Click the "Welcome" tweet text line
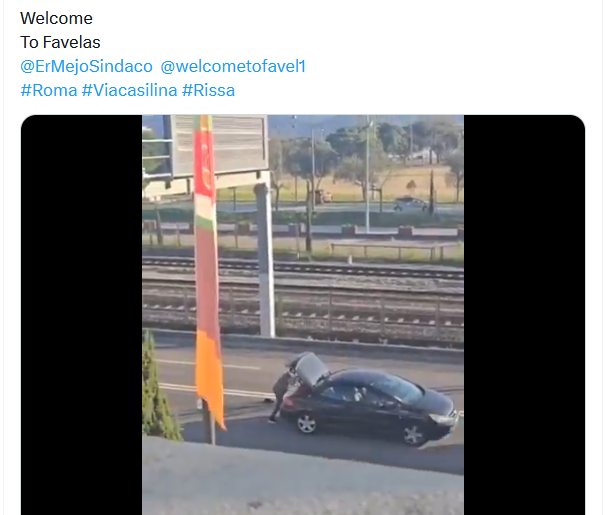608x515 pixels. (x=56, y=18)
